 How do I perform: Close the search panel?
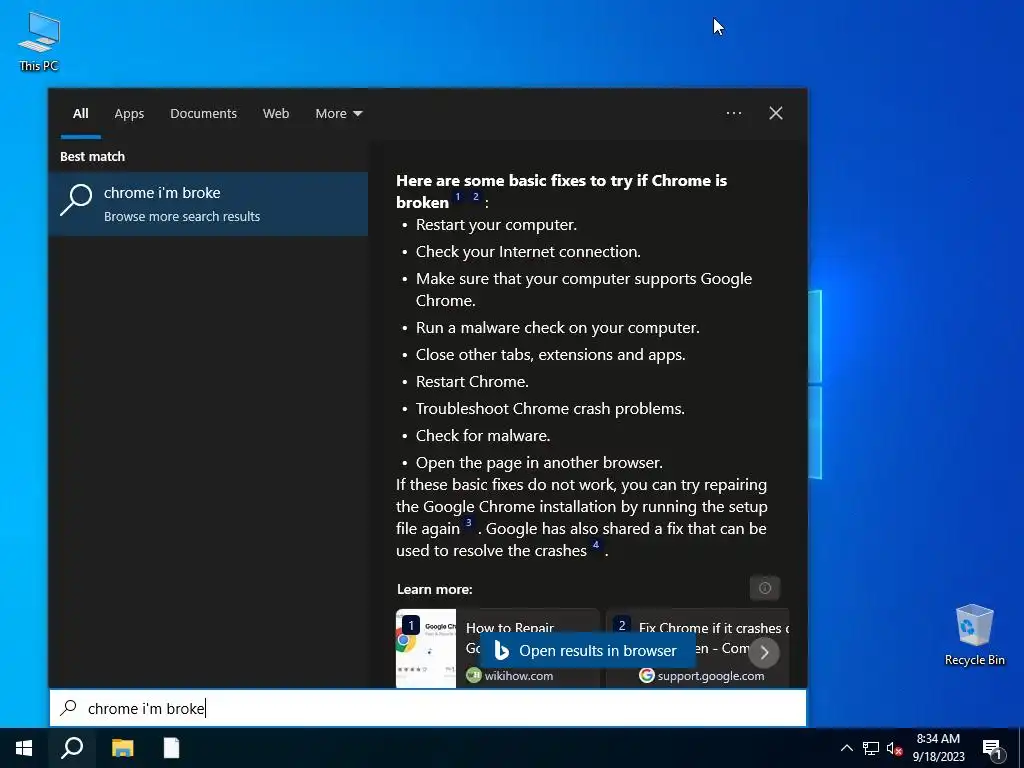point(776,113)
